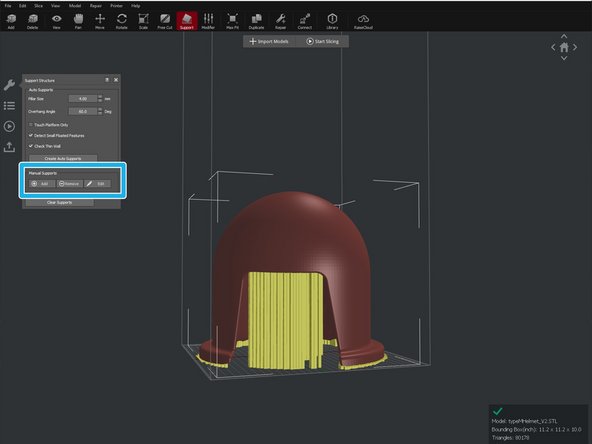
Task: Click the help icon on Support Structure panel
Action: (107, 80)
